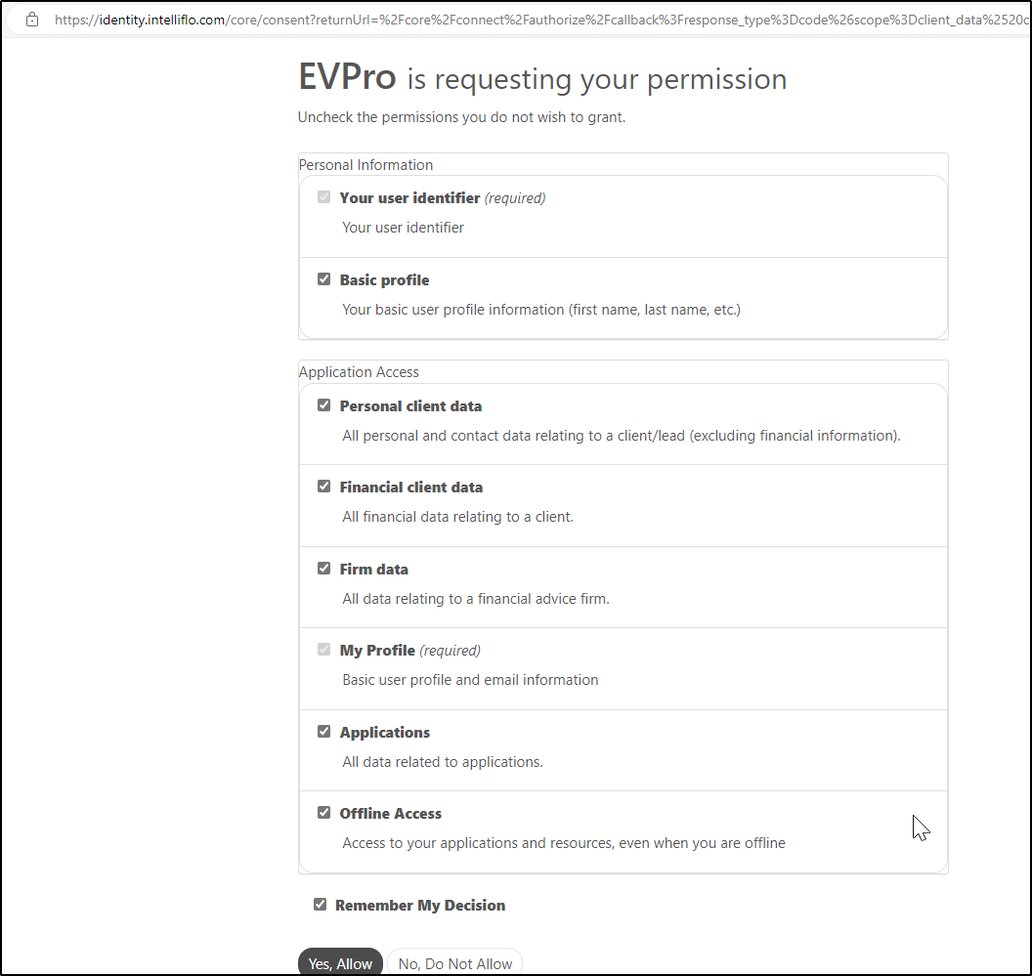The image size is (1032, 976).
Task: Uncheck the Applications permission checkbox
Action: 324,731
